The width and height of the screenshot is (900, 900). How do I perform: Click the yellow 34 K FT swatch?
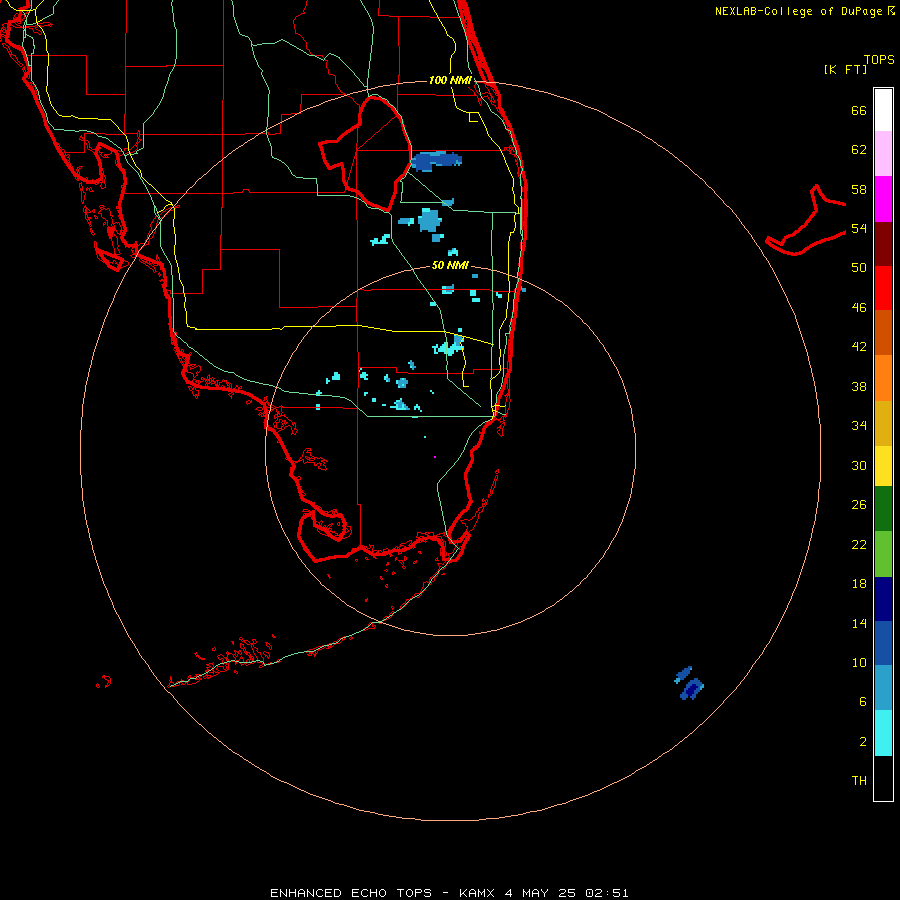[x=883, y=466]
